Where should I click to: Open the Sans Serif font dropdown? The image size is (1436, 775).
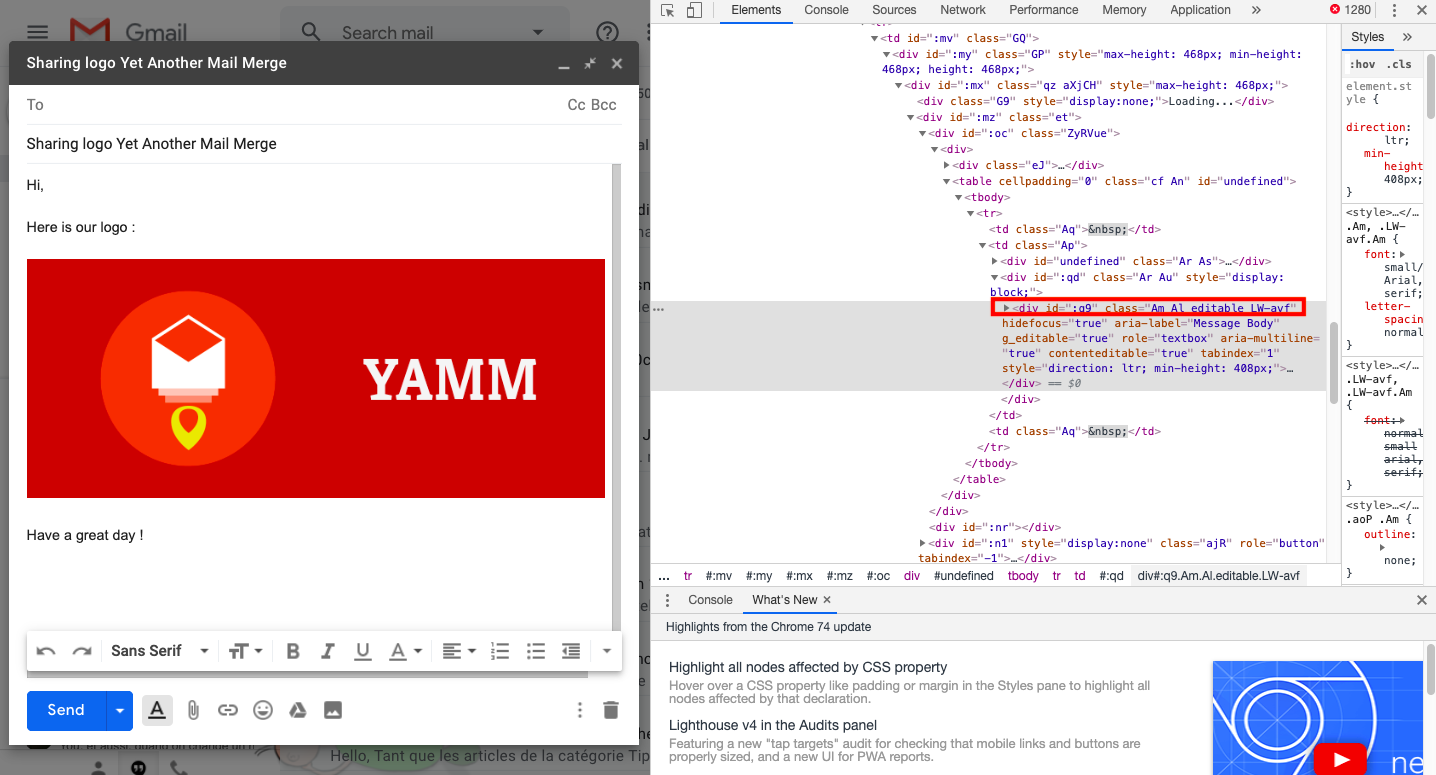click(160, 650)
